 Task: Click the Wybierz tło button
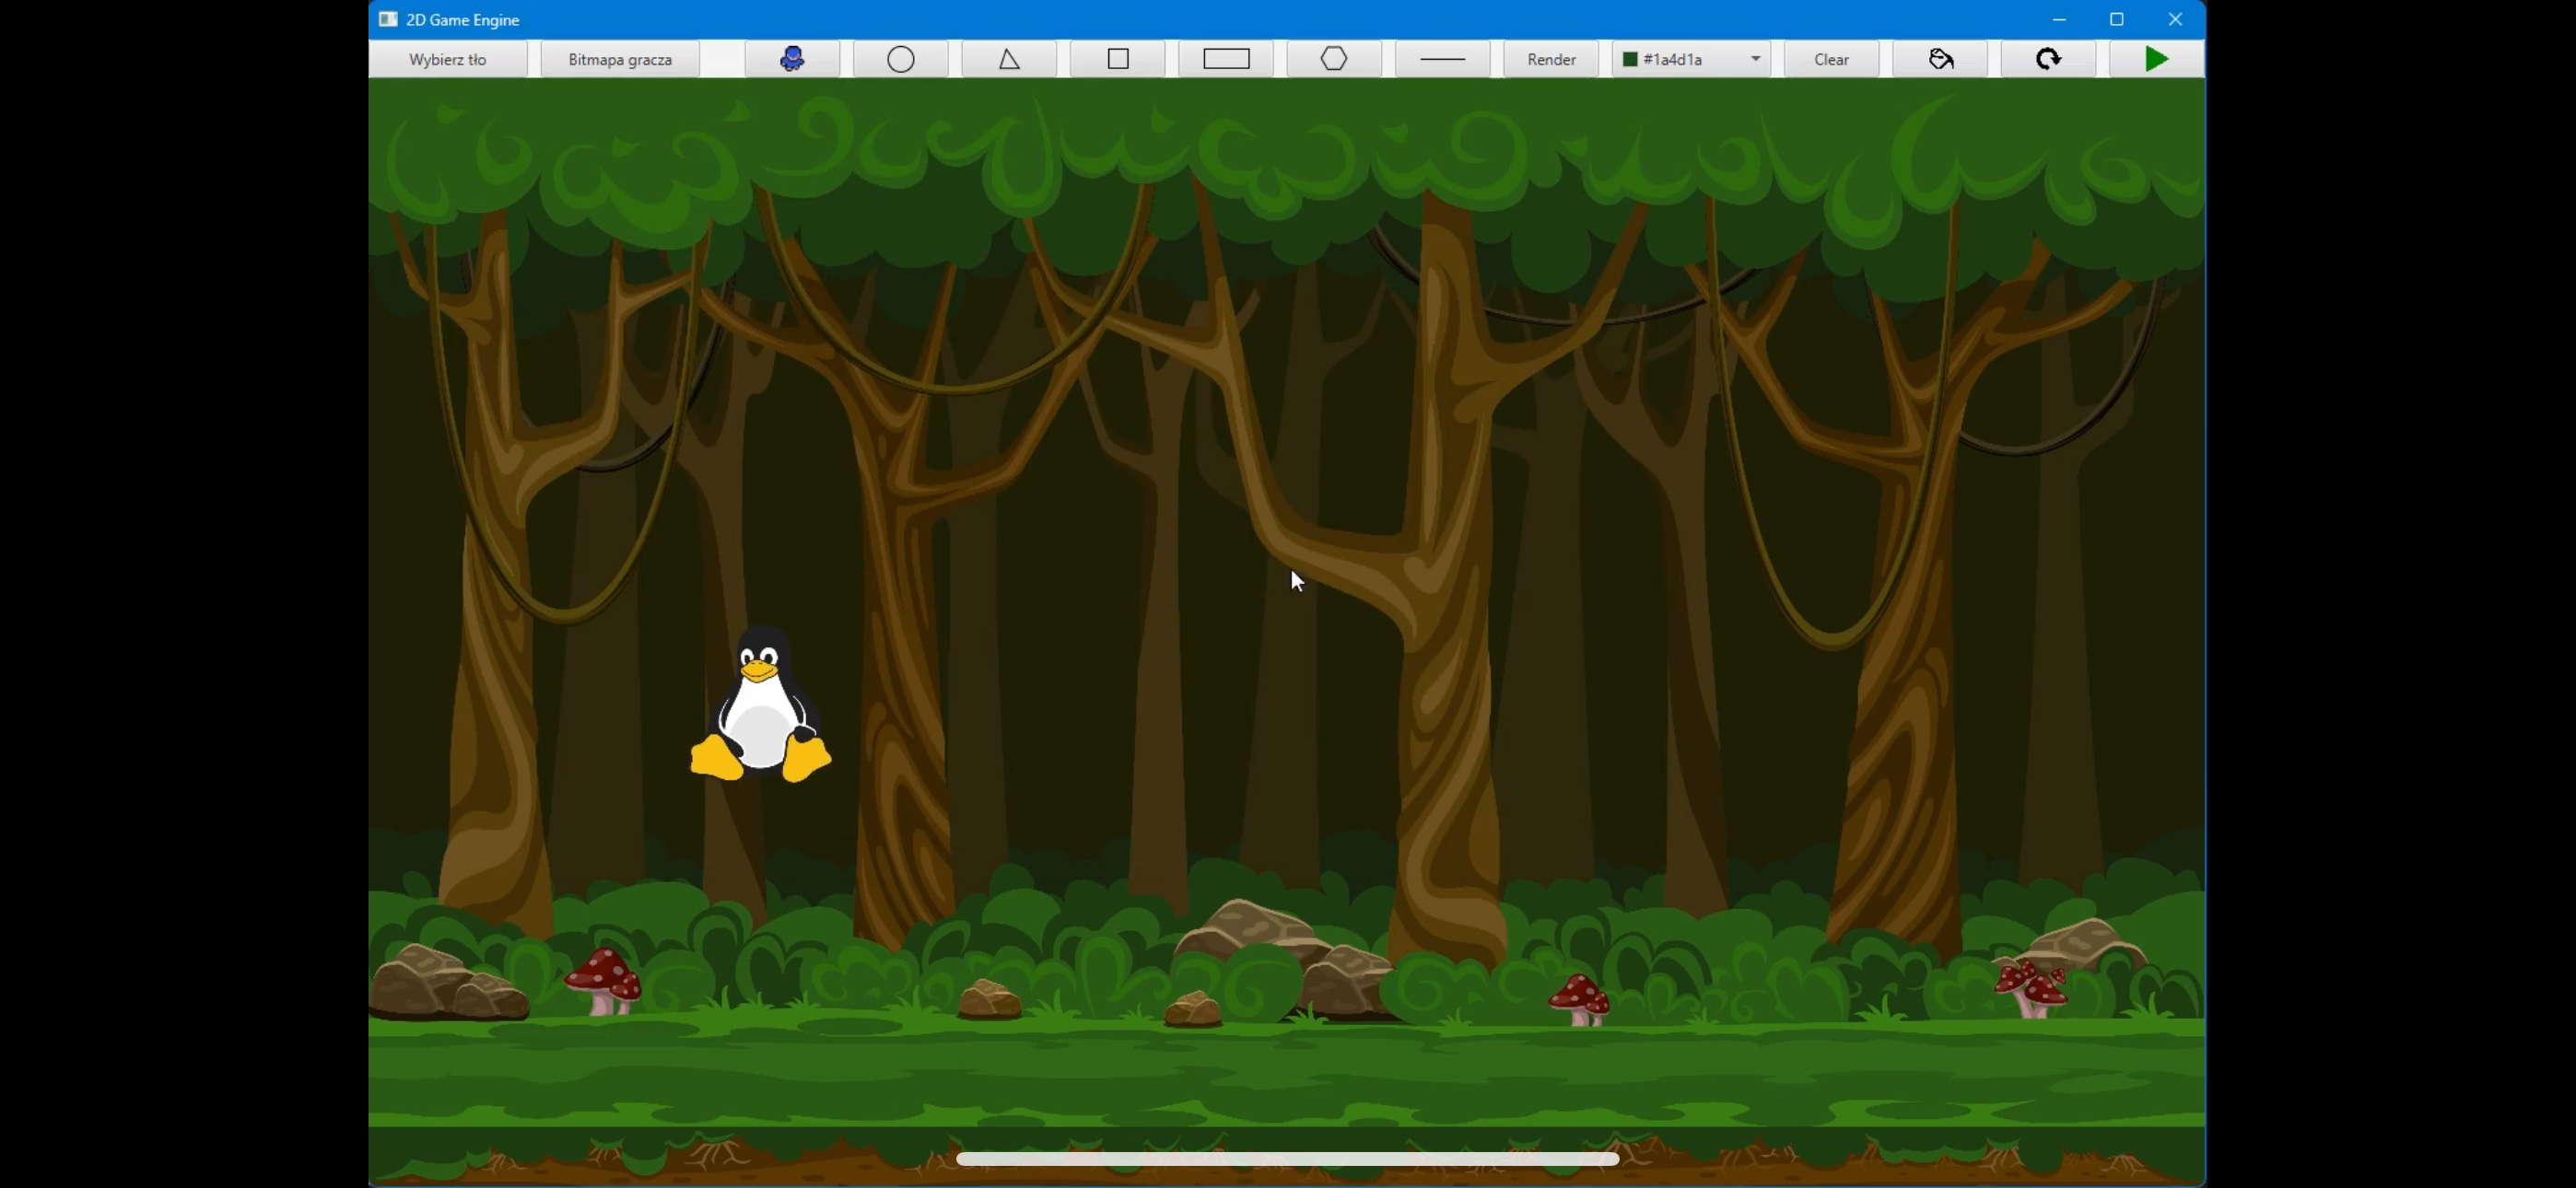(447, 59)
